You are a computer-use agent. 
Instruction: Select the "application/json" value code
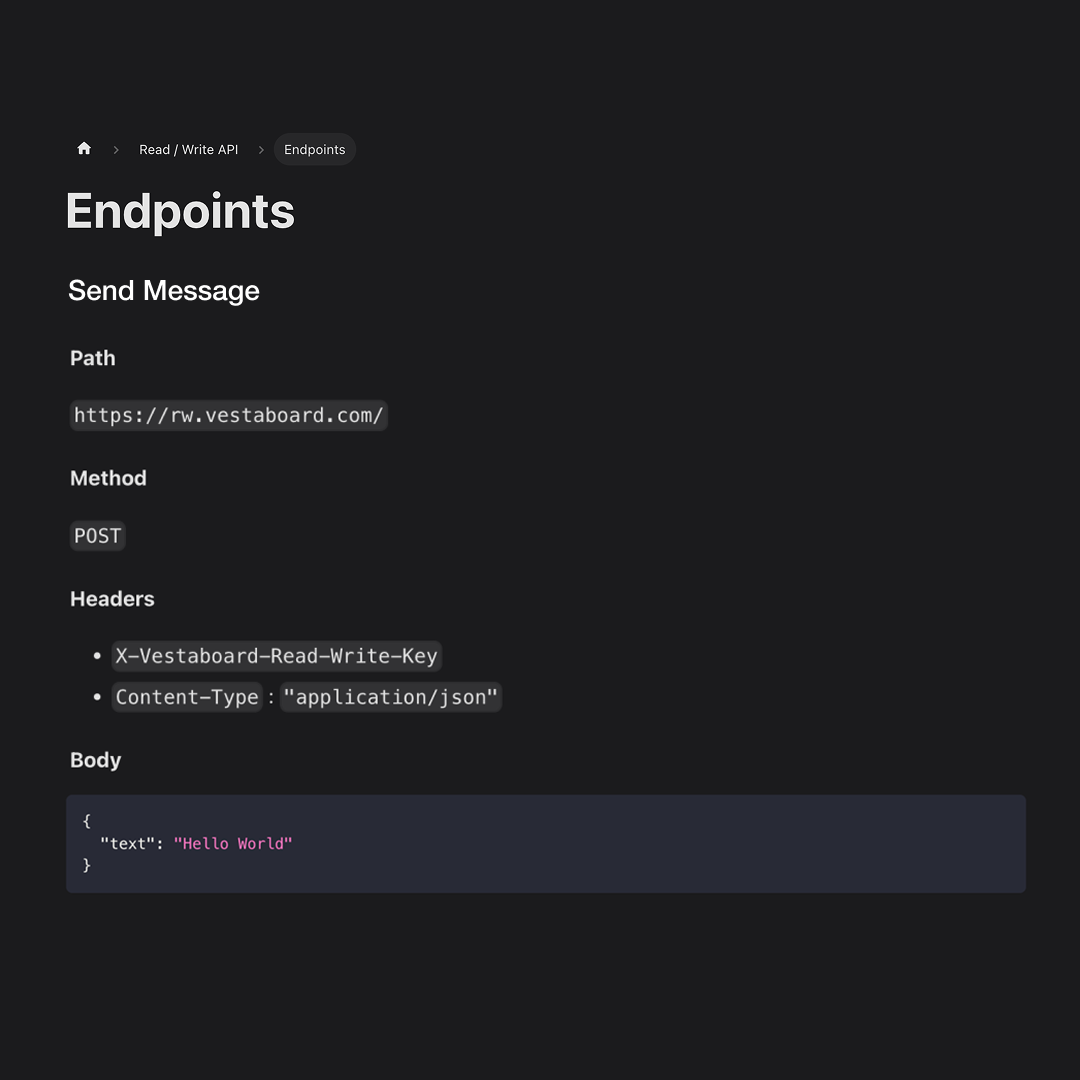click(391, 697)
